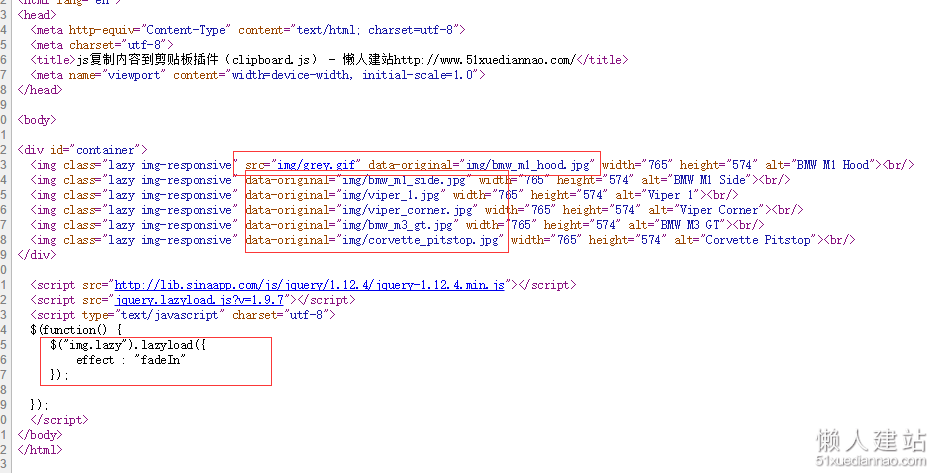Image resolution: width=933 pixels, height=473 pixels.
Task: Select the src="img/grey.gif" attribute
Action: click(303, 165)
